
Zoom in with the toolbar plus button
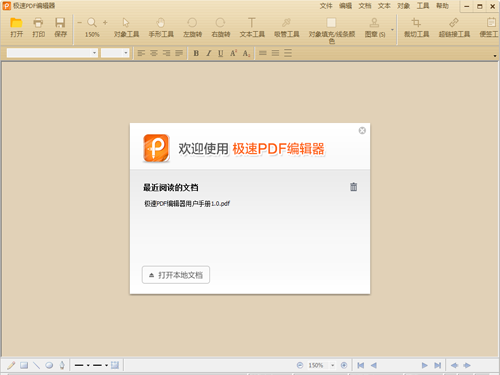click(105, 23)
